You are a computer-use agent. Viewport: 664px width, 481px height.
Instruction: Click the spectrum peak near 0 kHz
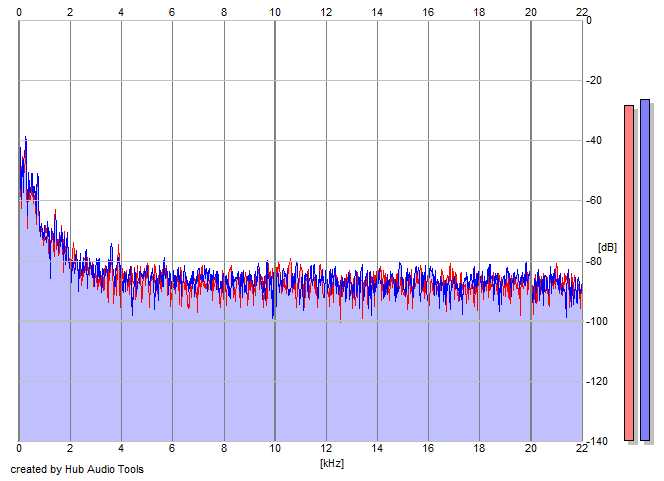click(x=25, y=138)
